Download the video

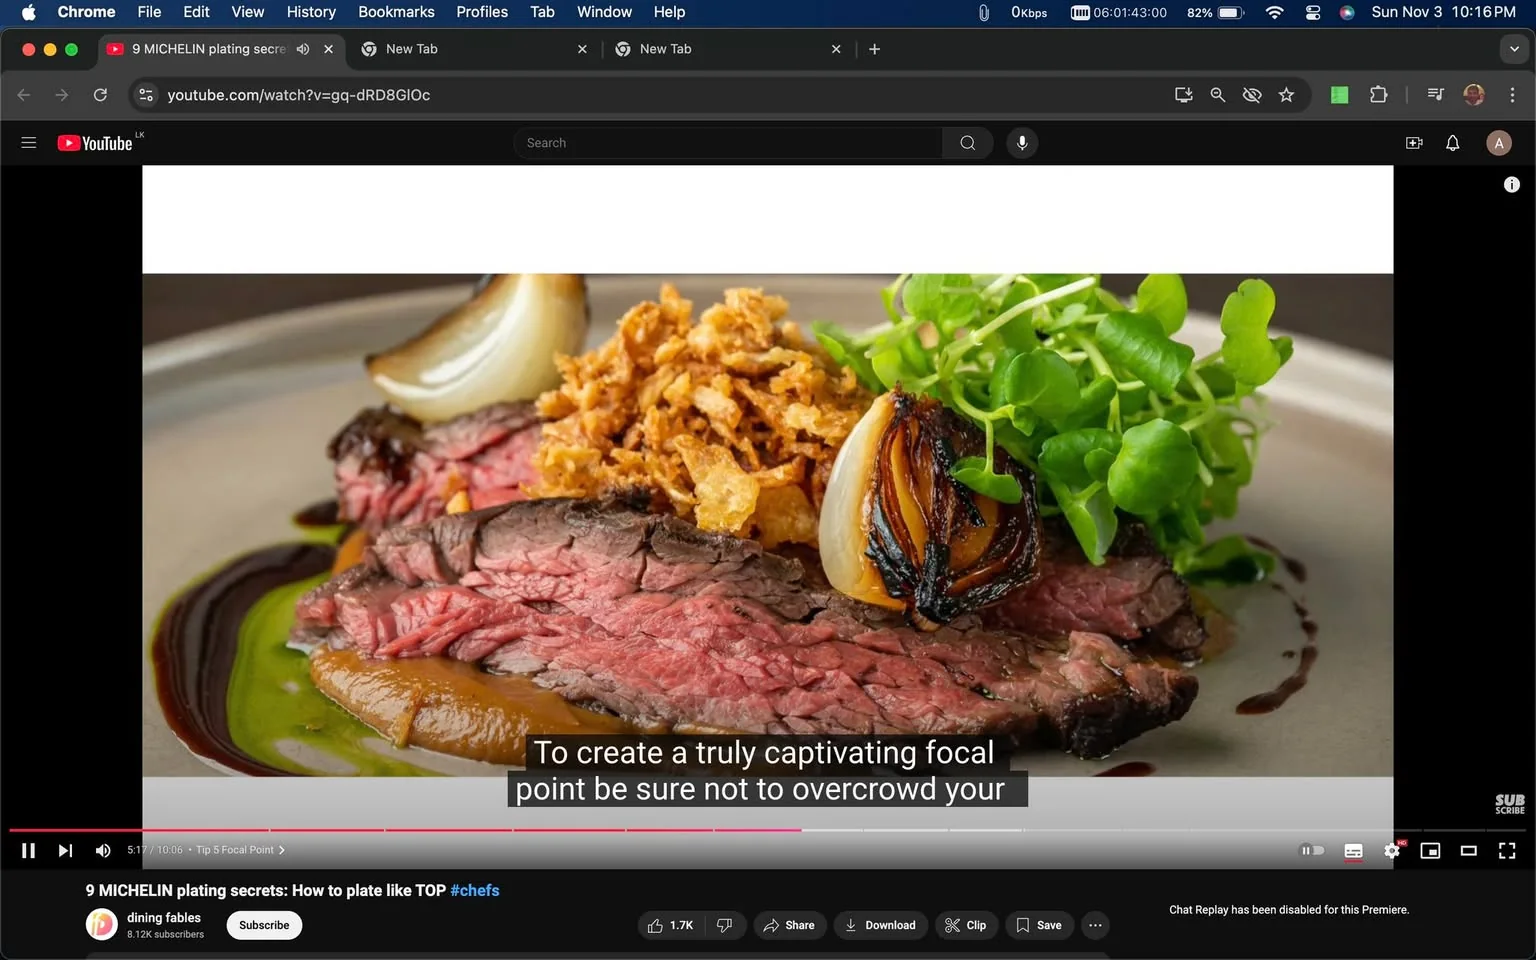click(880, 925)
